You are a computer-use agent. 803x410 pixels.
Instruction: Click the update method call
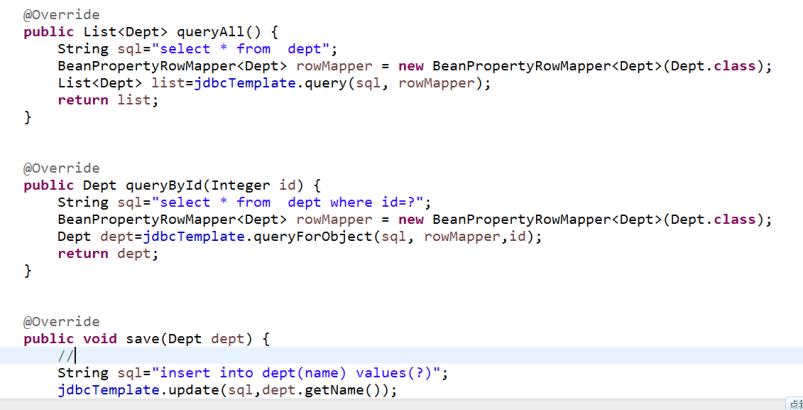pos(194,390)
